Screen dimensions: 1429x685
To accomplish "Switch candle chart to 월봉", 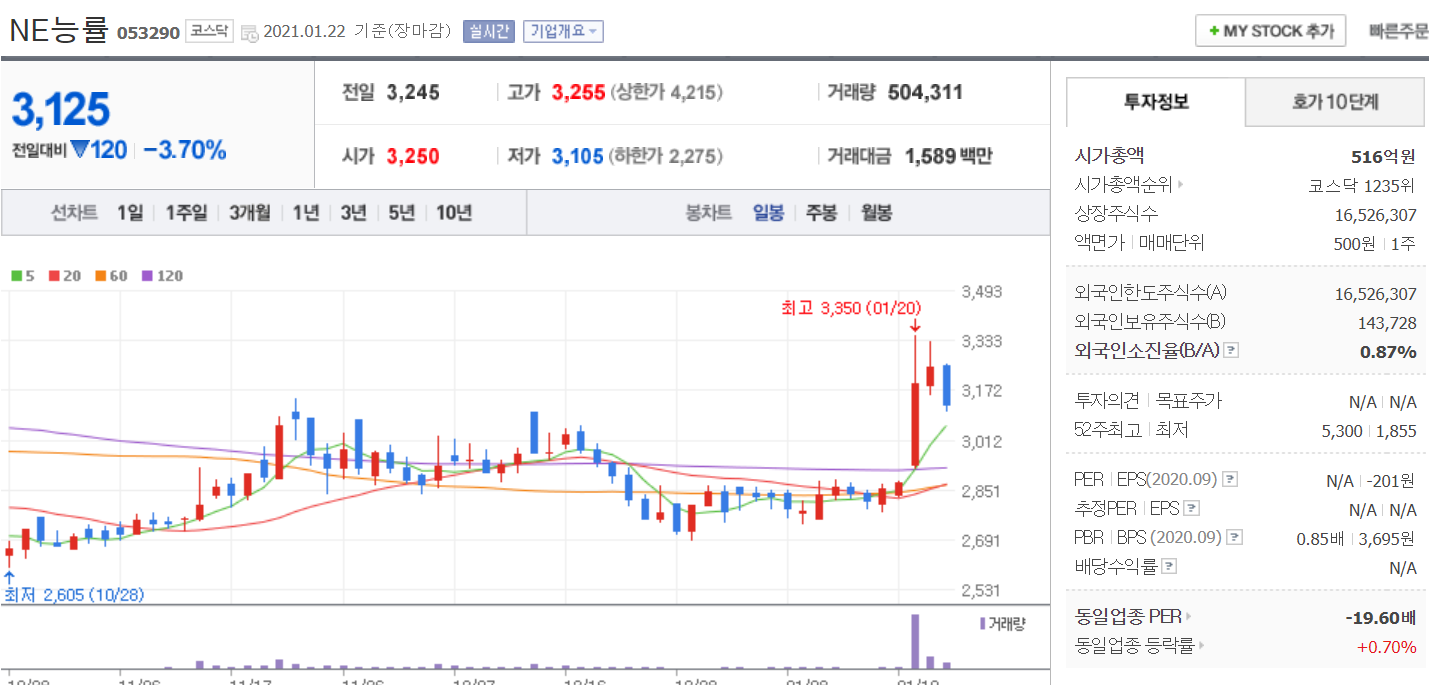I will pyautogui.click(x=876, y=212).
